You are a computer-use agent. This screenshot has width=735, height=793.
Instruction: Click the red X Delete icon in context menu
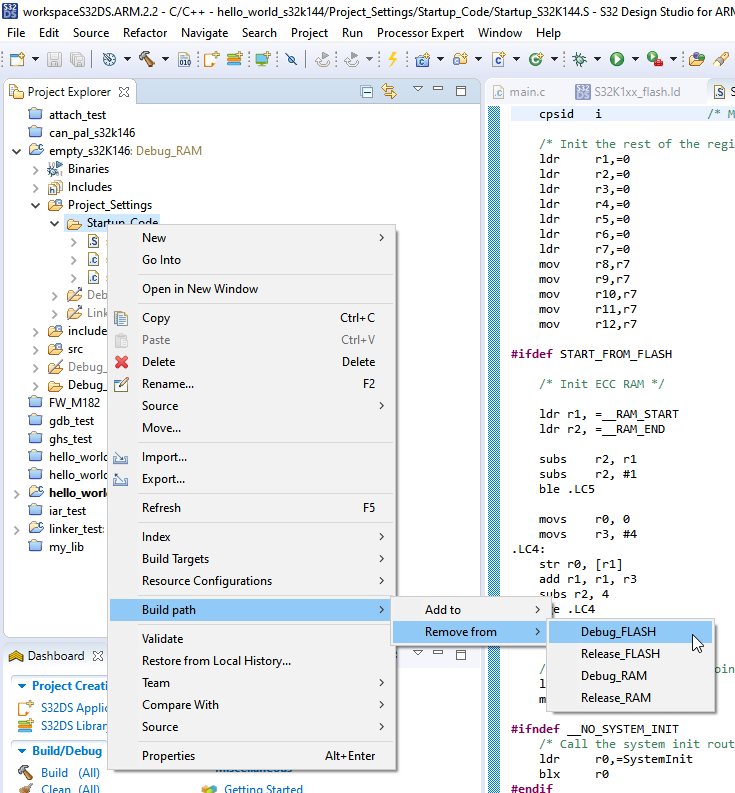tap(121, 362)
